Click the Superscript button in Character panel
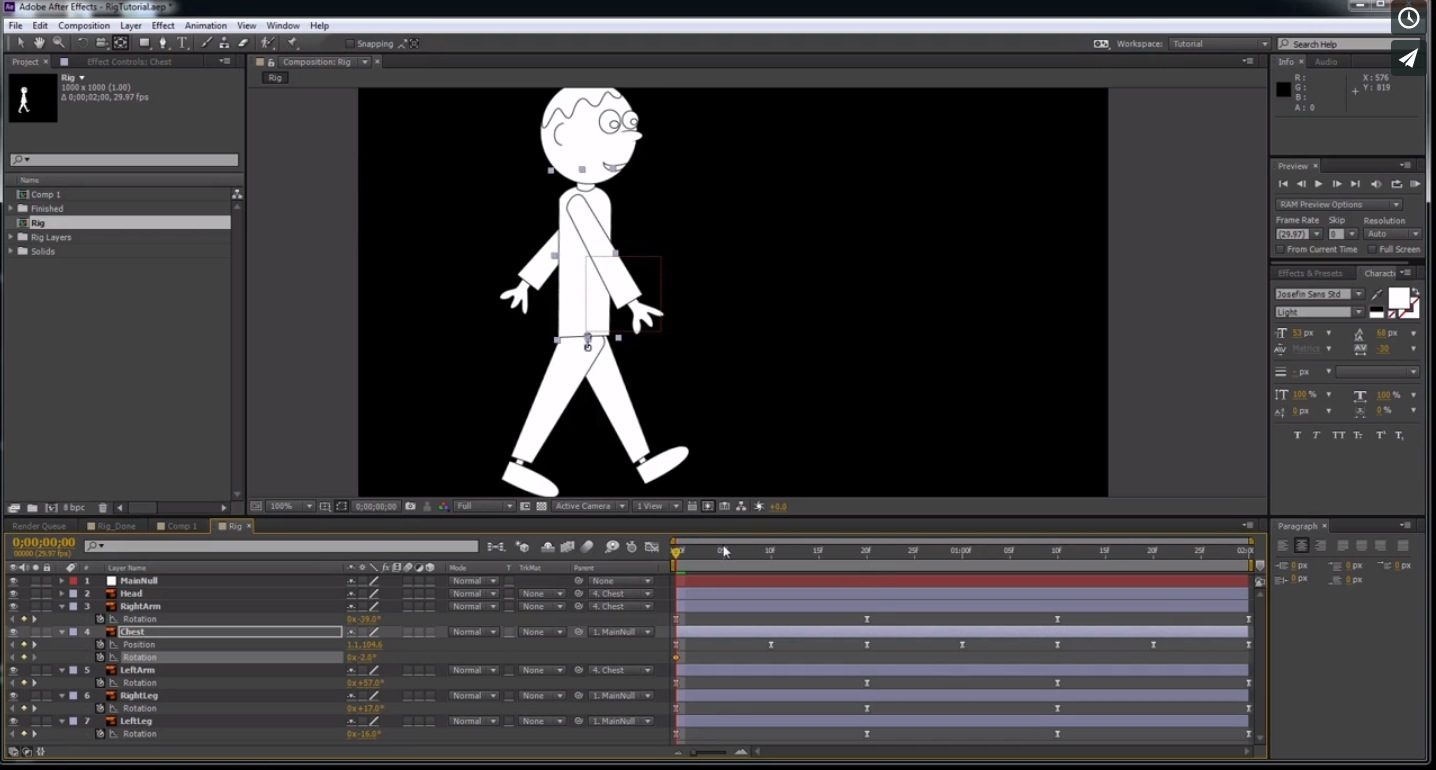This screenshot has width=1436, height=770. (x=1380, y=435)
